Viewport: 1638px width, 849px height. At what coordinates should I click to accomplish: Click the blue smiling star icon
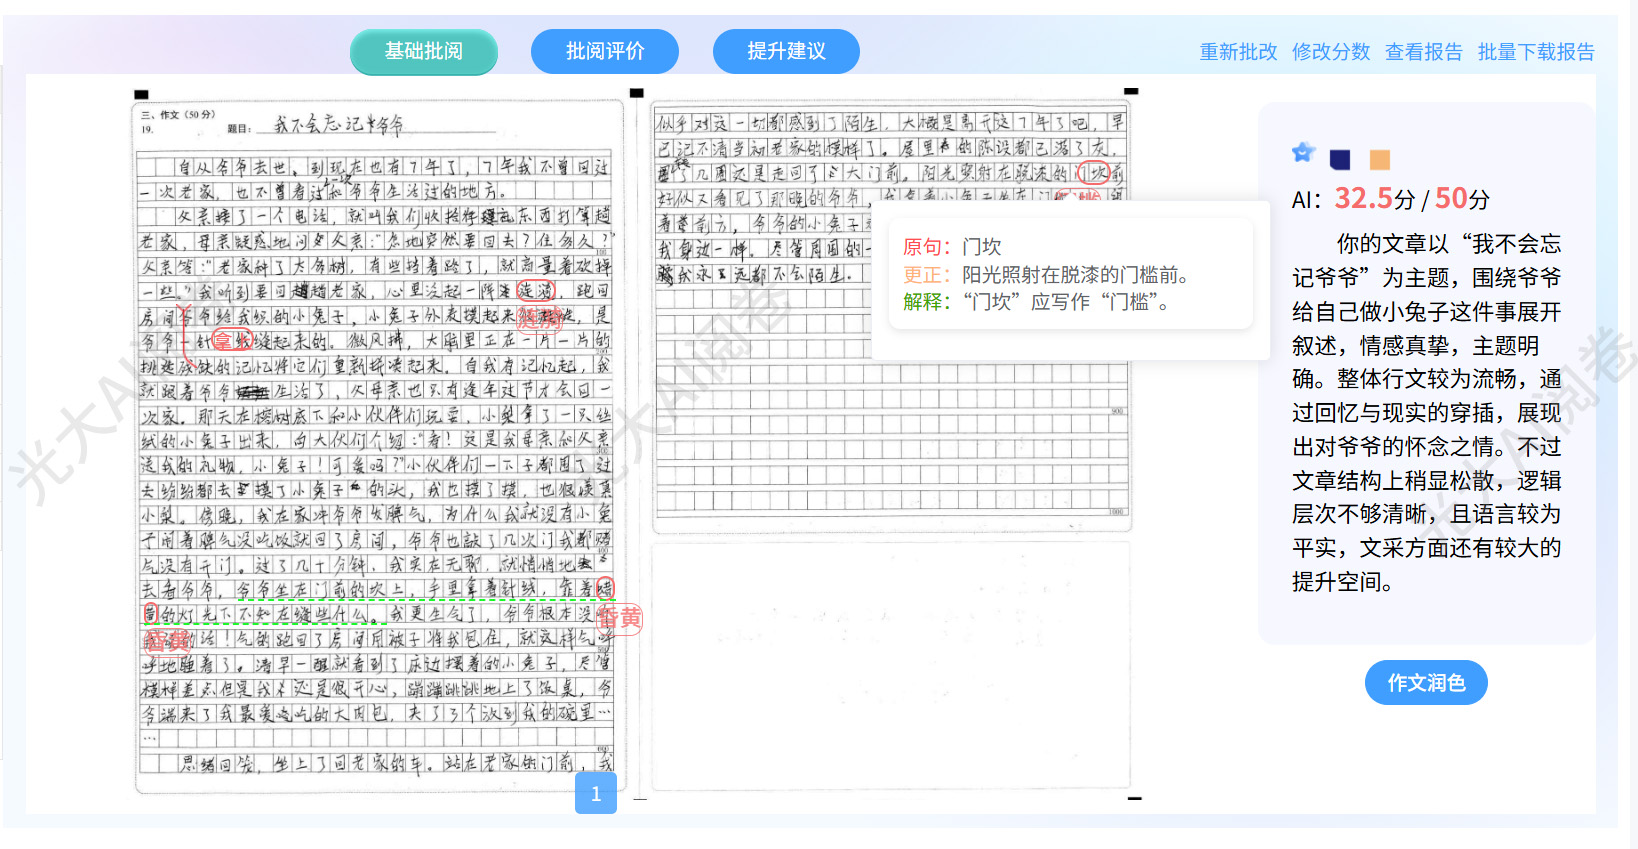tap(1302, 153)
